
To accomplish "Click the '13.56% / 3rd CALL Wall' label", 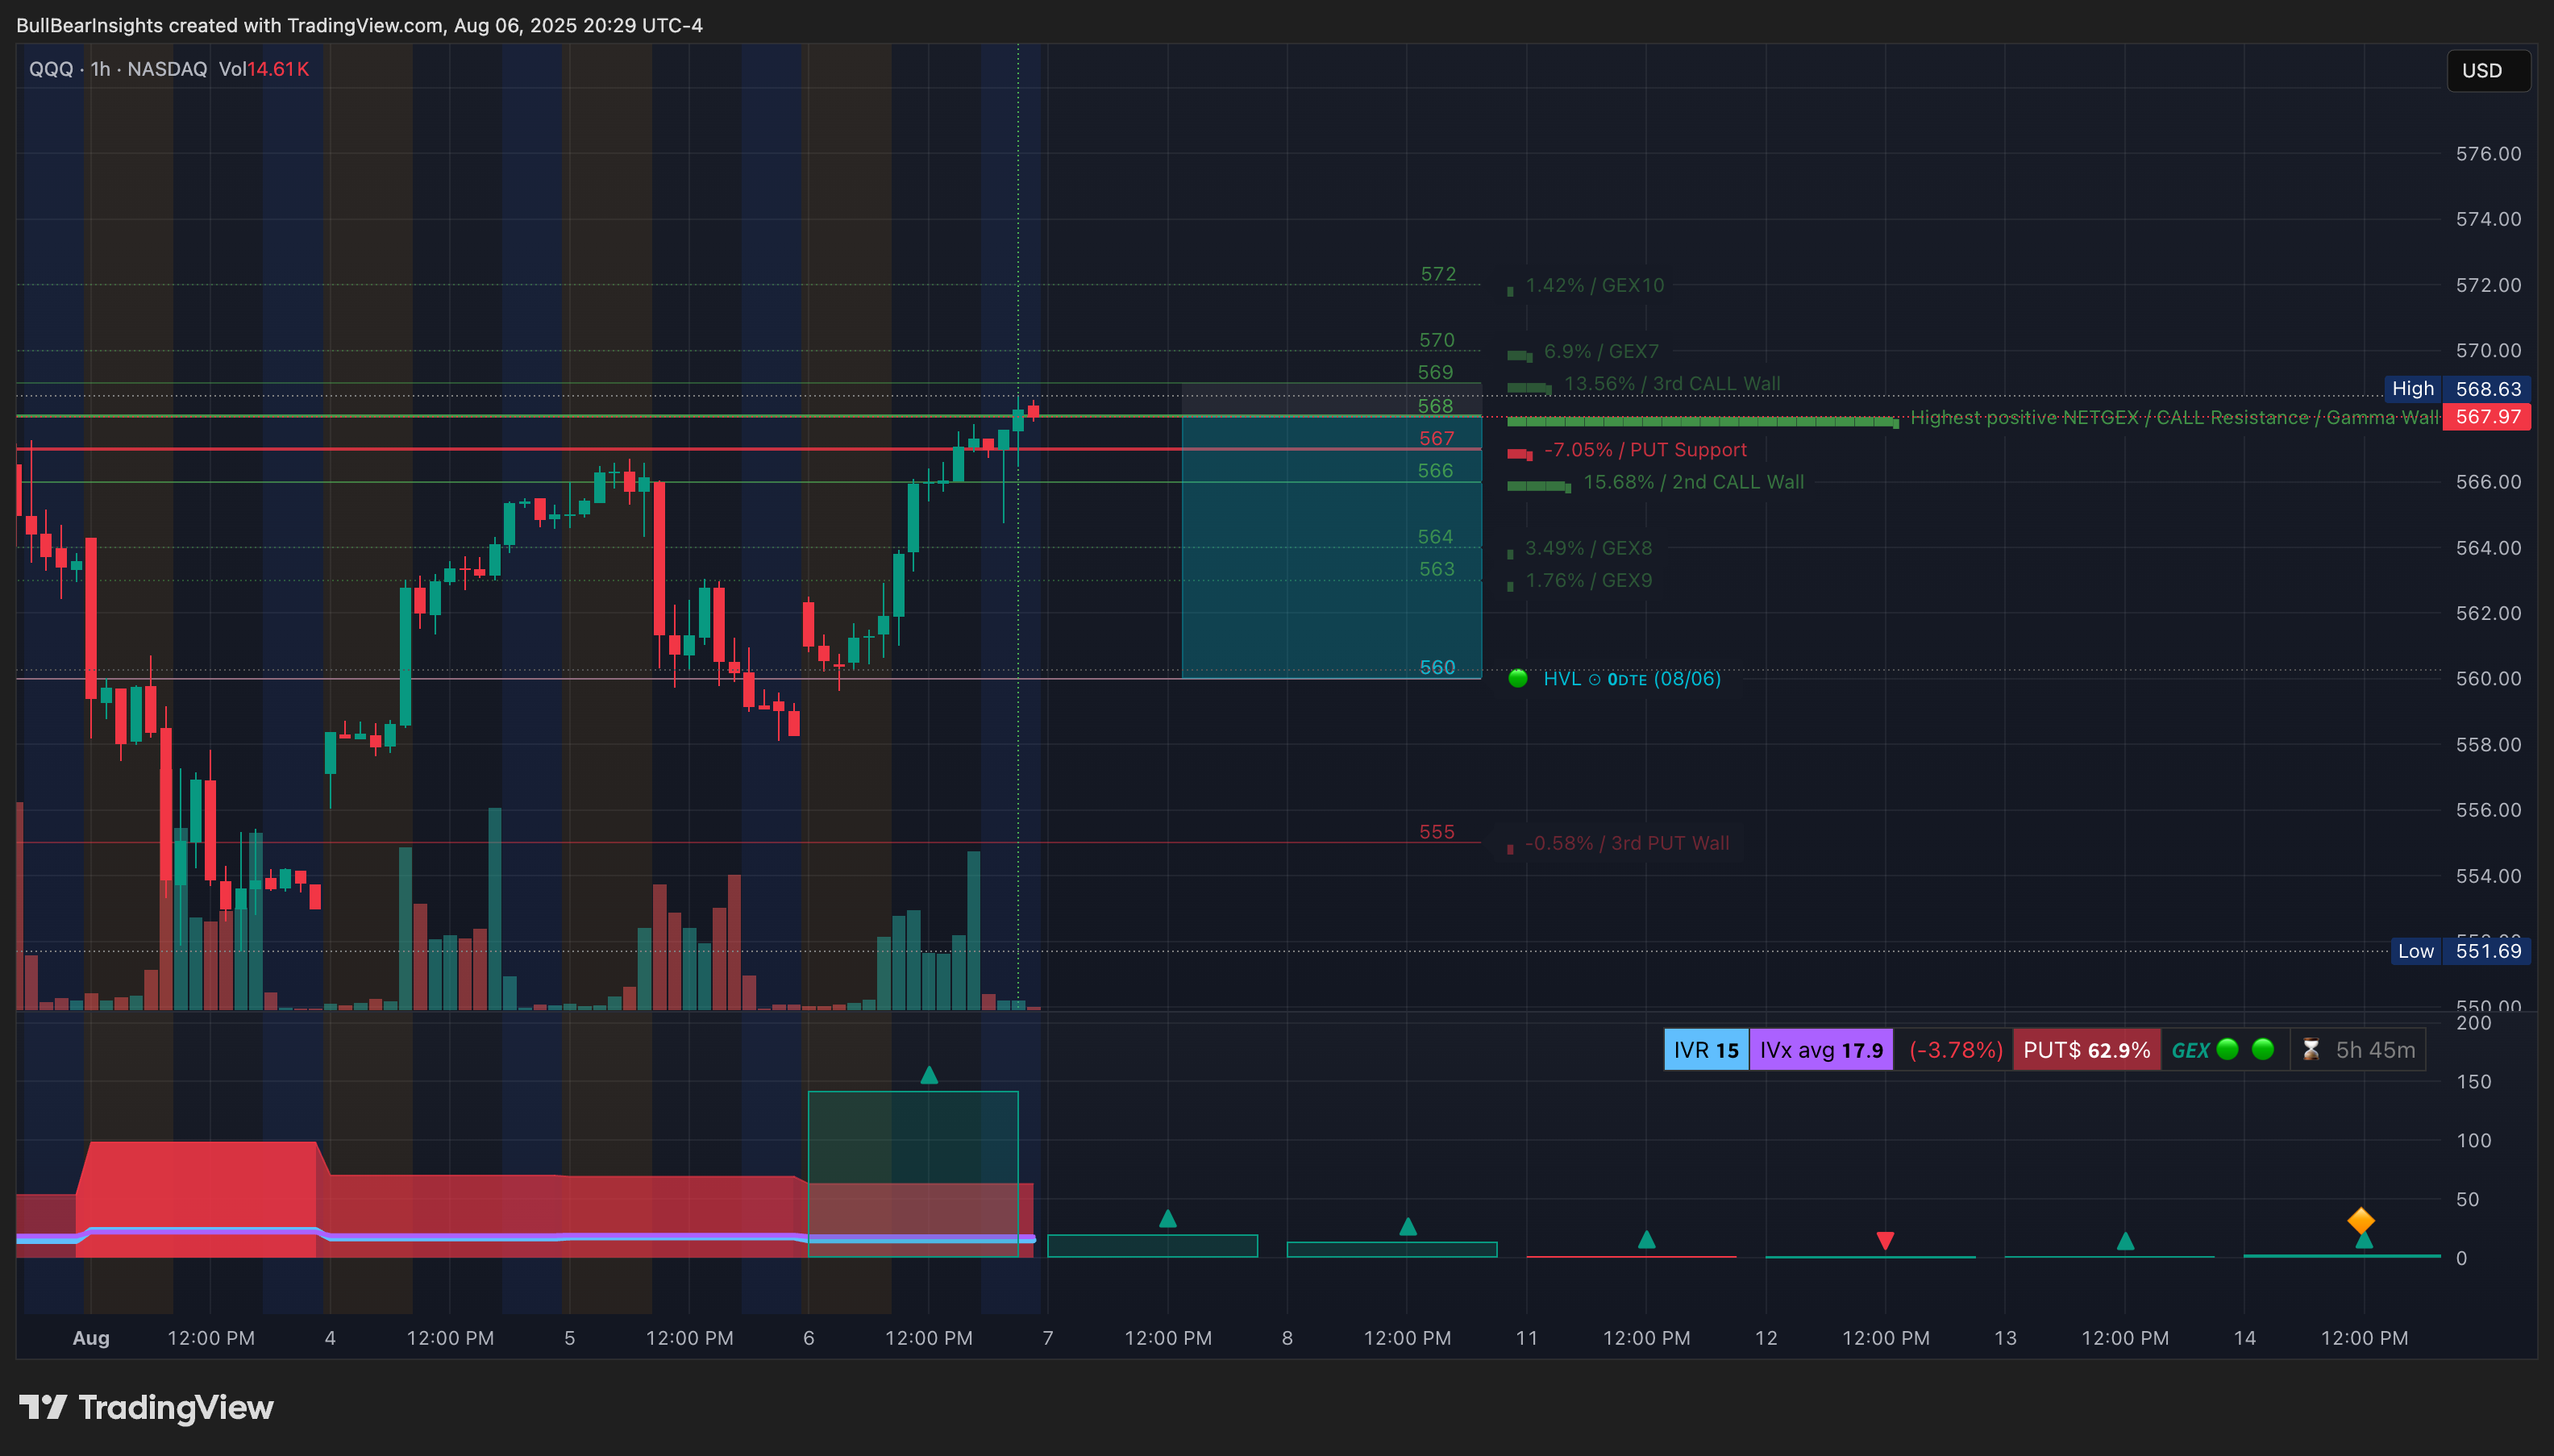I will [1672, 384].
